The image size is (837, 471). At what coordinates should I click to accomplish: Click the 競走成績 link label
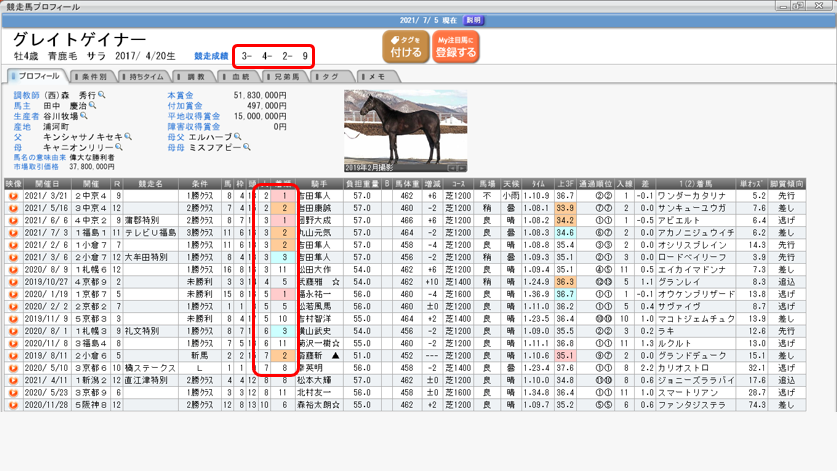(211, 56)
